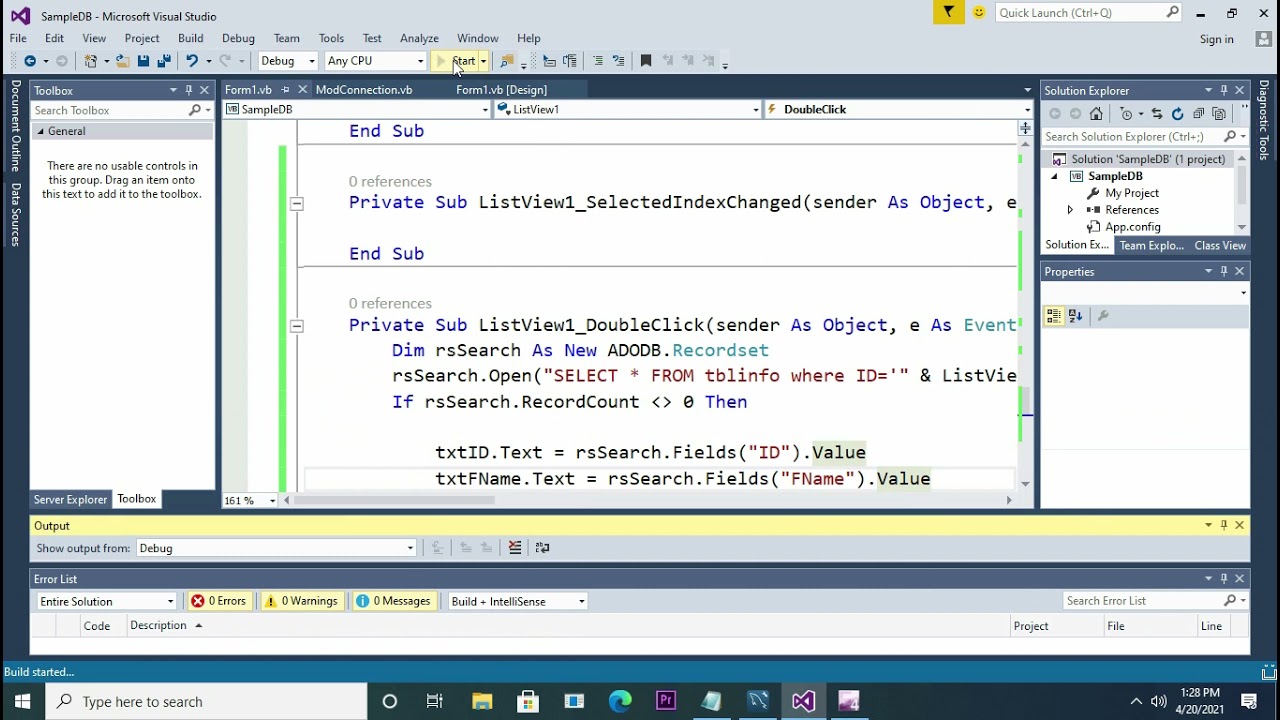1280x720 pixels.
Task: Switch to the Class View tab
Action: point(1220,245)
